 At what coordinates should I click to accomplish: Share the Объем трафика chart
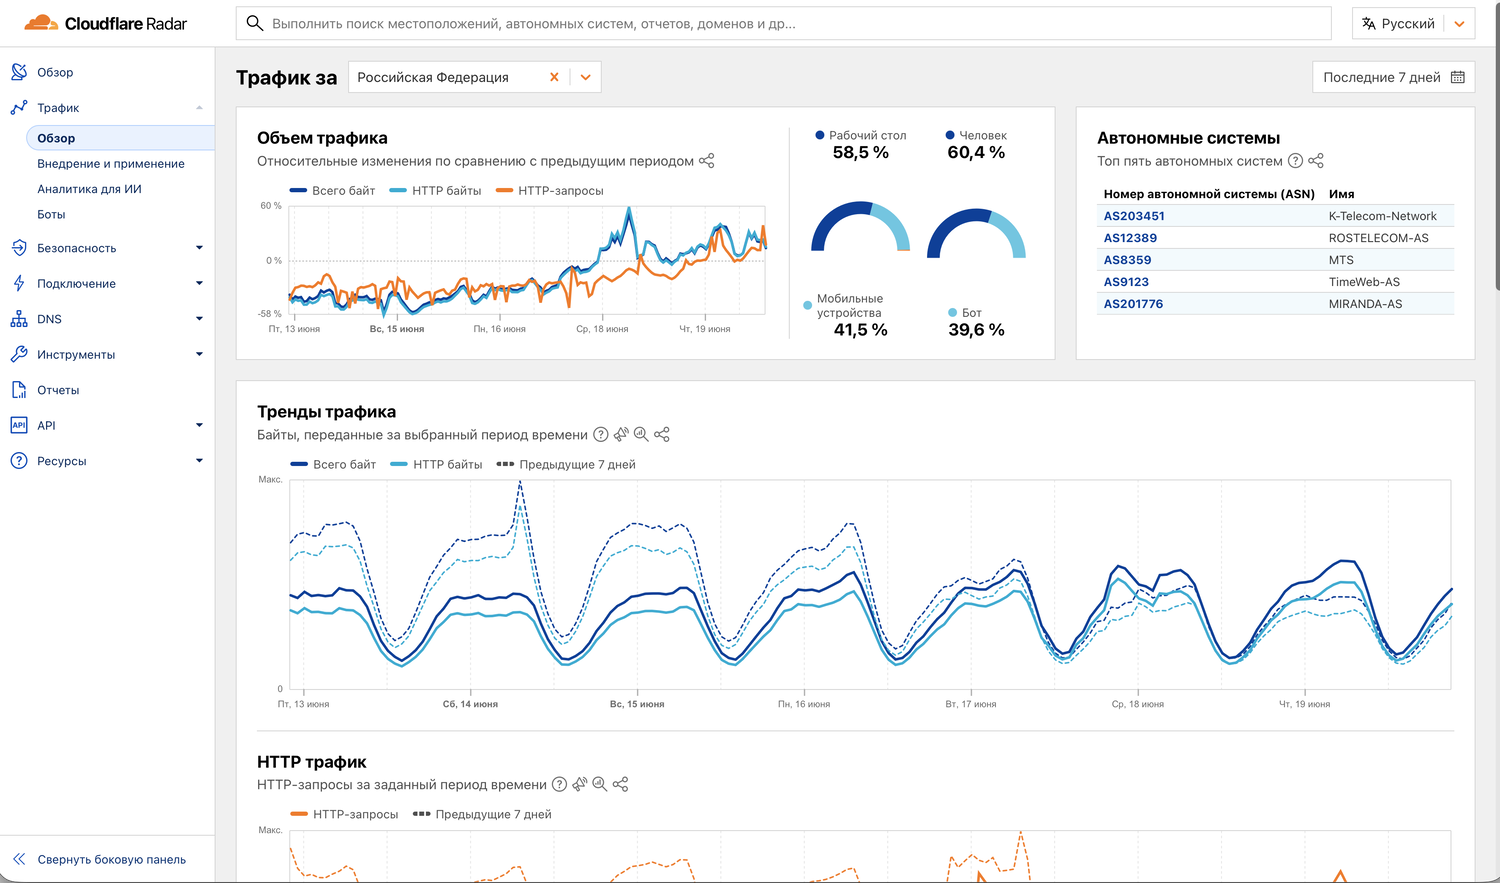[707, 161]
